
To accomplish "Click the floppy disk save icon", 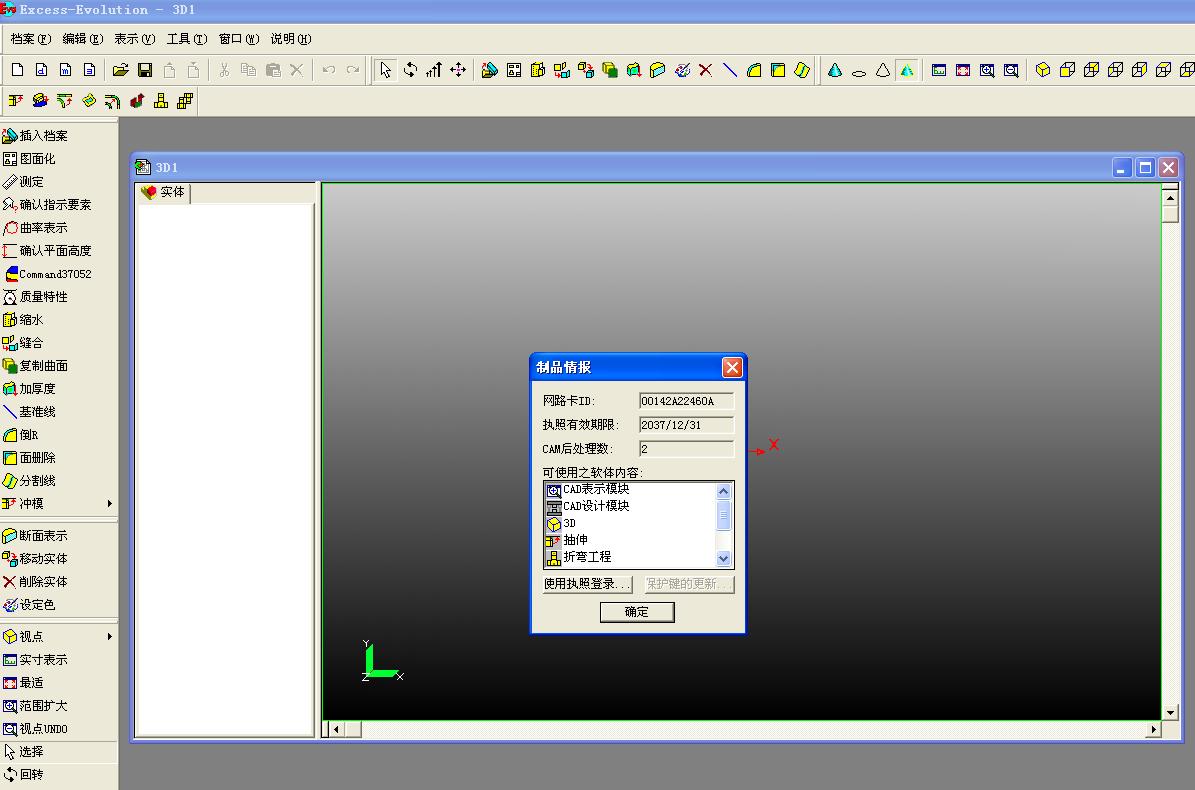I will coord(145,70).
